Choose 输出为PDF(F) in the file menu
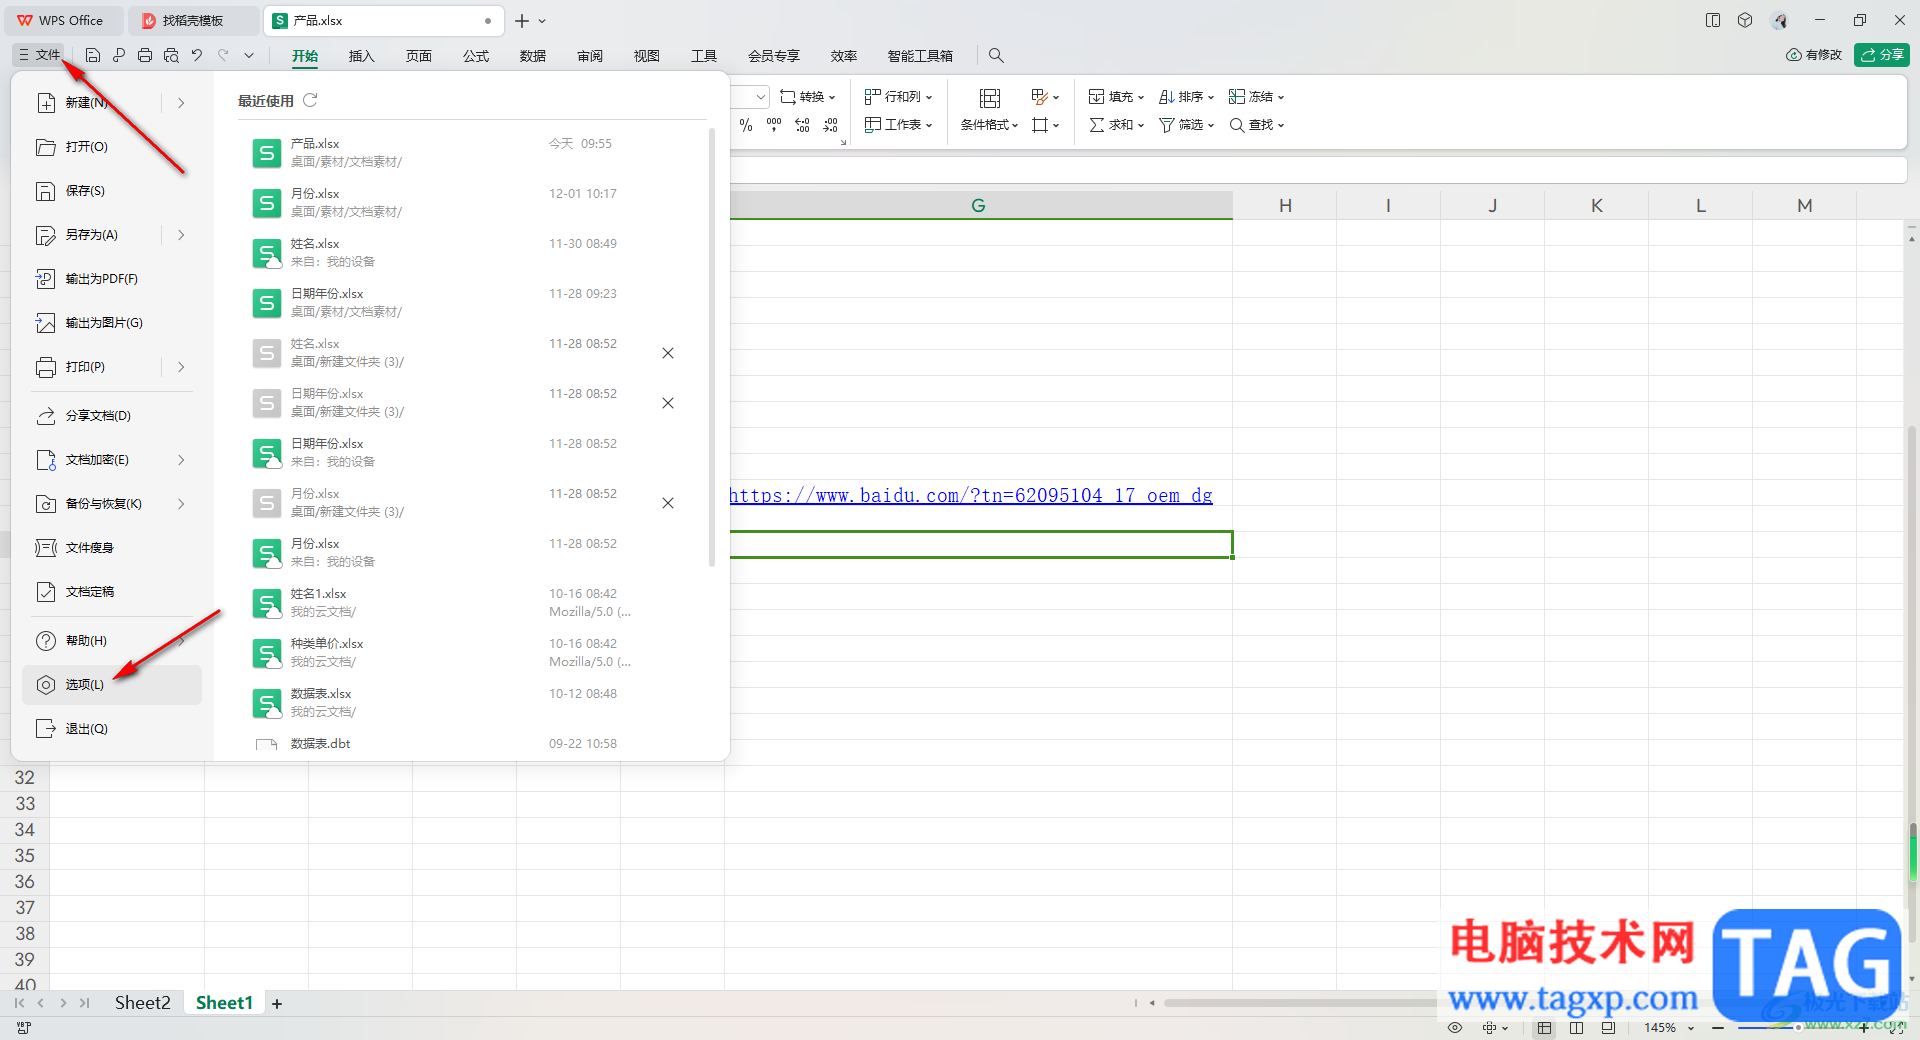This screenshot has height=1040, width=1920. (x=112, y=279)
